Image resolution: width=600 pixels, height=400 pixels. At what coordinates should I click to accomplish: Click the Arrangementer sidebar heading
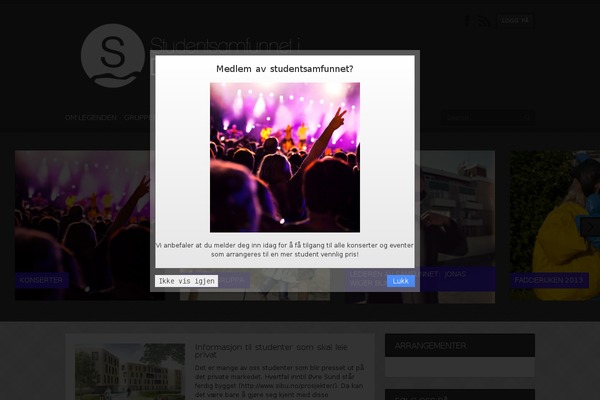430,346
